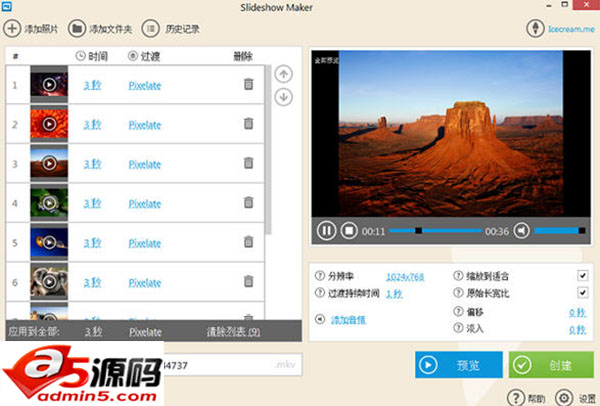Change duration 3秒 for slide 5
This screenshot has height=406, width=600.
coord(93,243)
